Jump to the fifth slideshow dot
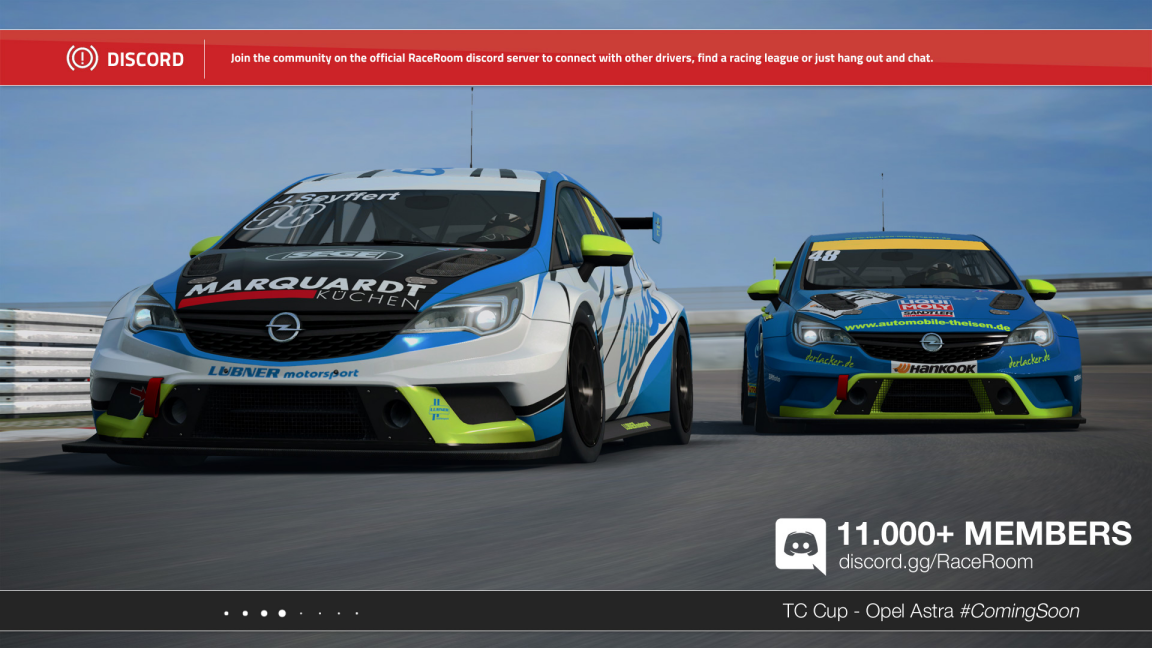Image resolution: width=1152 pixels, height=648 pixels. point(301,613)
